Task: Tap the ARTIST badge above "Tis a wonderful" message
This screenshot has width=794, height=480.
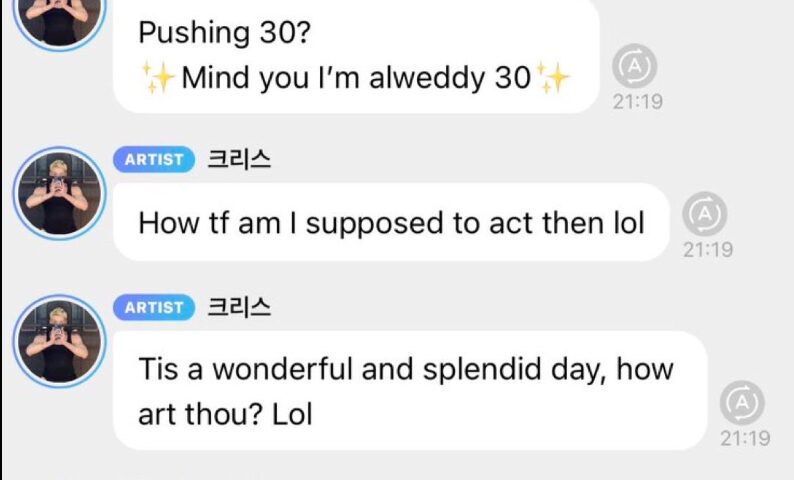Action: pos(154,308)
